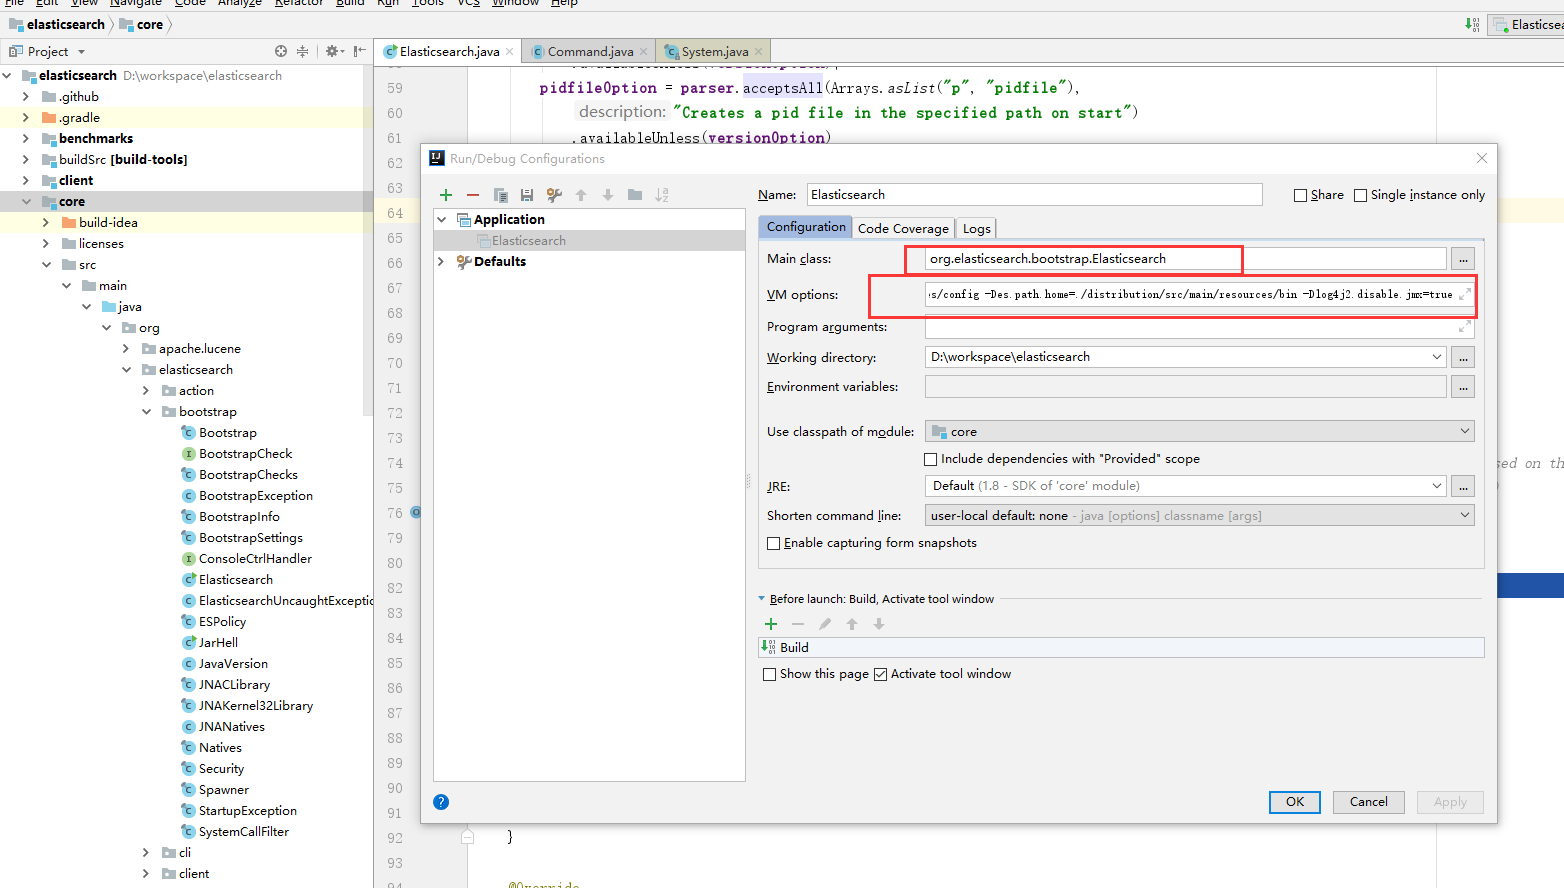Add a before-launch task with plus icon

771,624
